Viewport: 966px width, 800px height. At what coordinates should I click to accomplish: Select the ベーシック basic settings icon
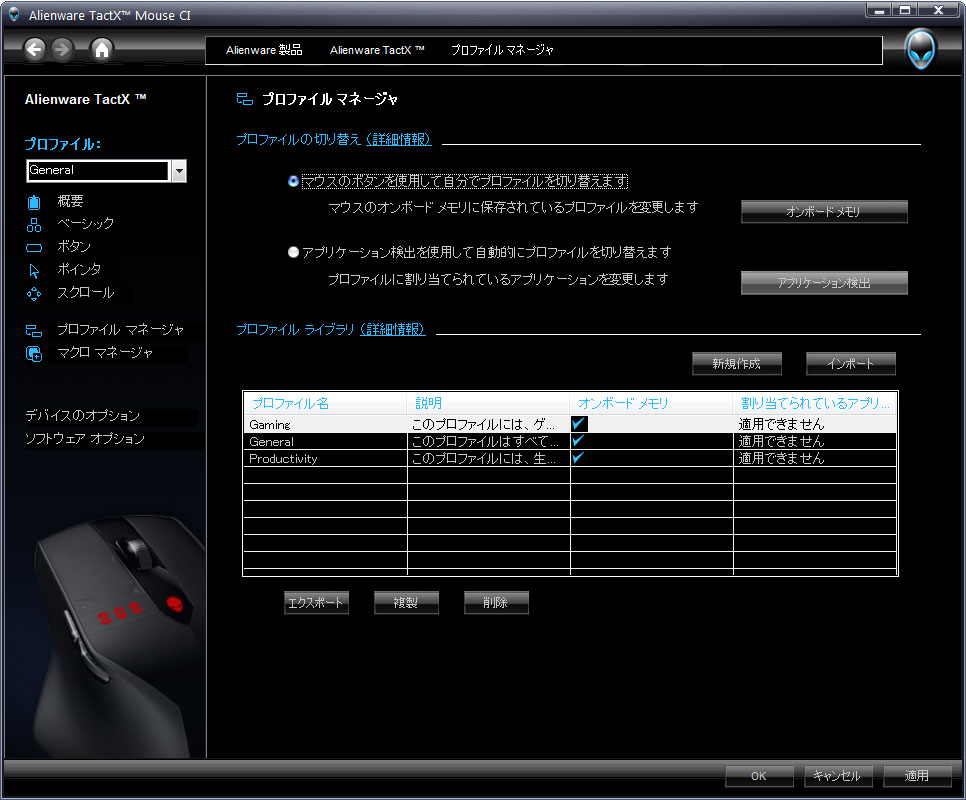(x=34, y=225)
